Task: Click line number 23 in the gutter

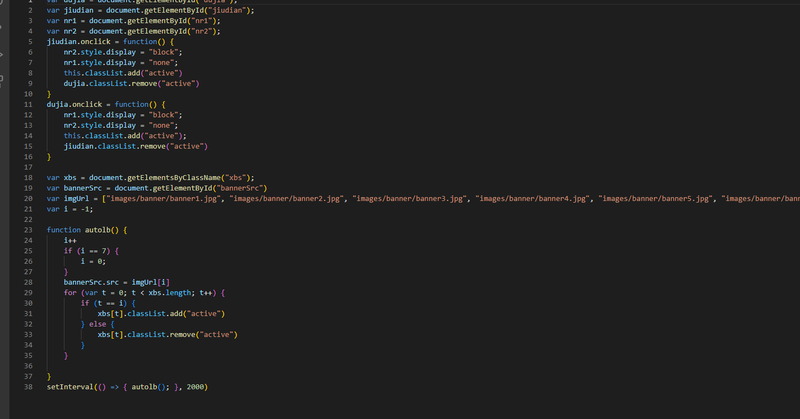Action: click(28, 230)
